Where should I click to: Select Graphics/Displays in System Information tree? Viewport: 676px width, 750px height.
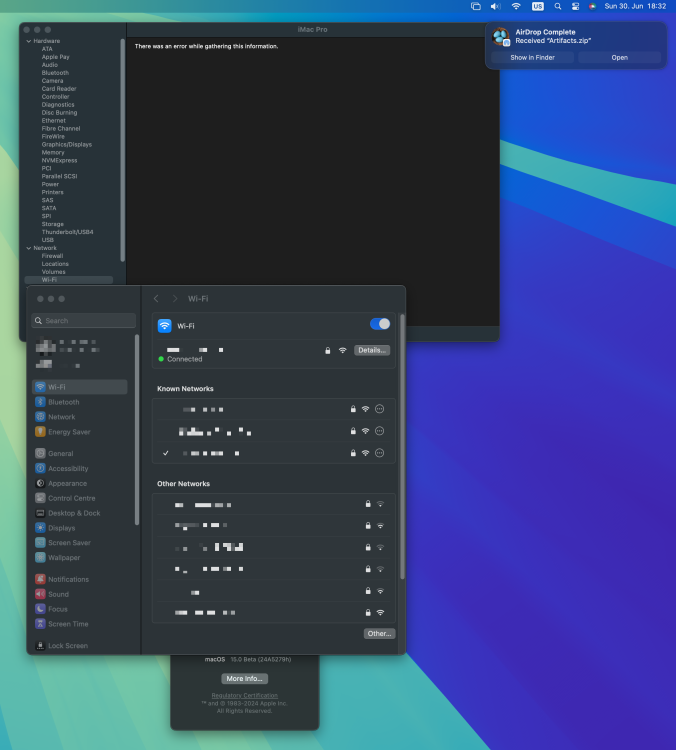point(66,144)
